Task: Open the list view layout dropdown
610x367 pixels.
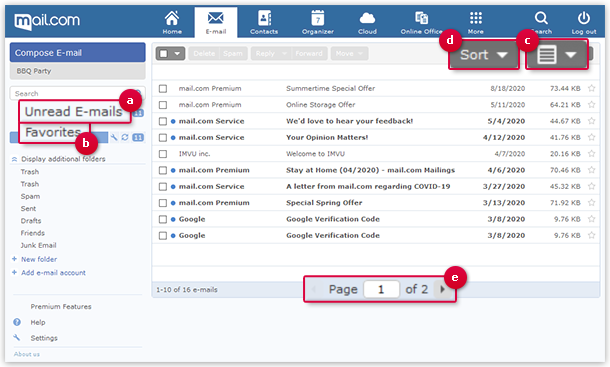Action: pyautogui.click(x=557, y=55)
